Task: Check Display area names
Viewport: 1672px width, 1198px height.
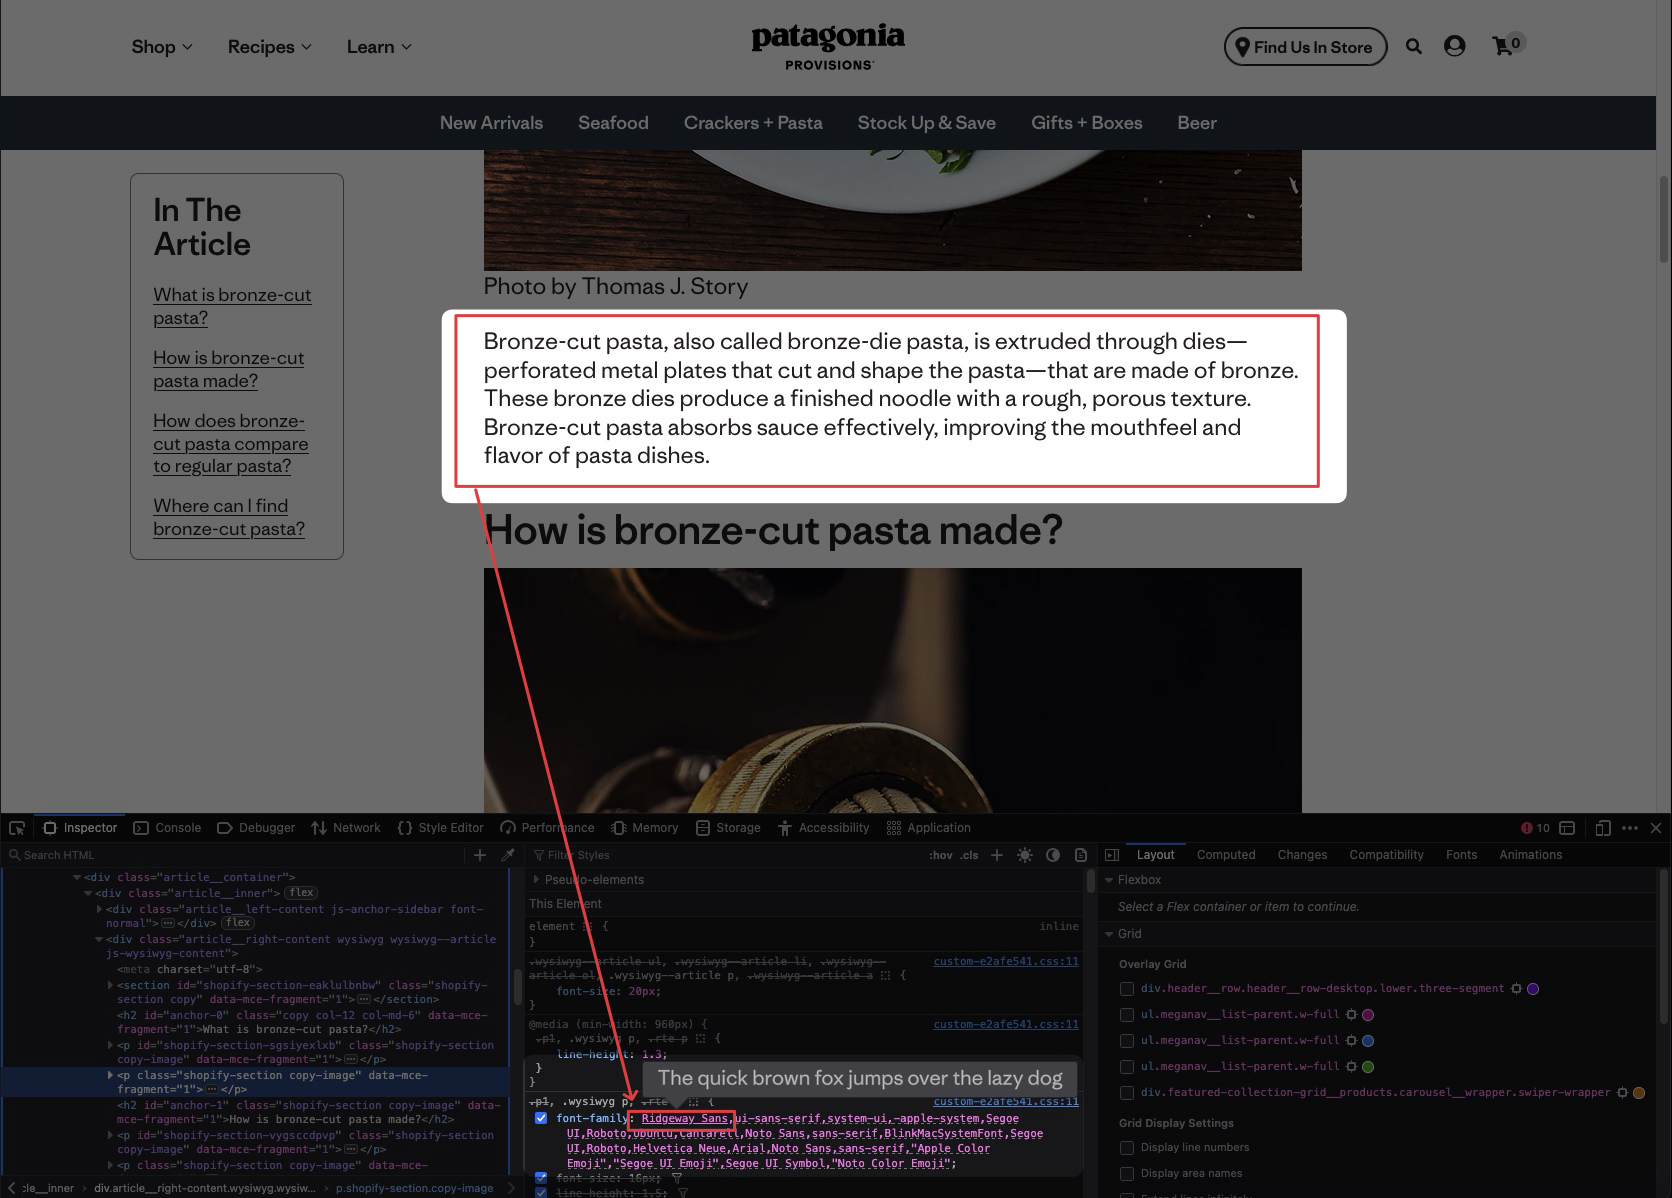Action: click(1127, 1174)
